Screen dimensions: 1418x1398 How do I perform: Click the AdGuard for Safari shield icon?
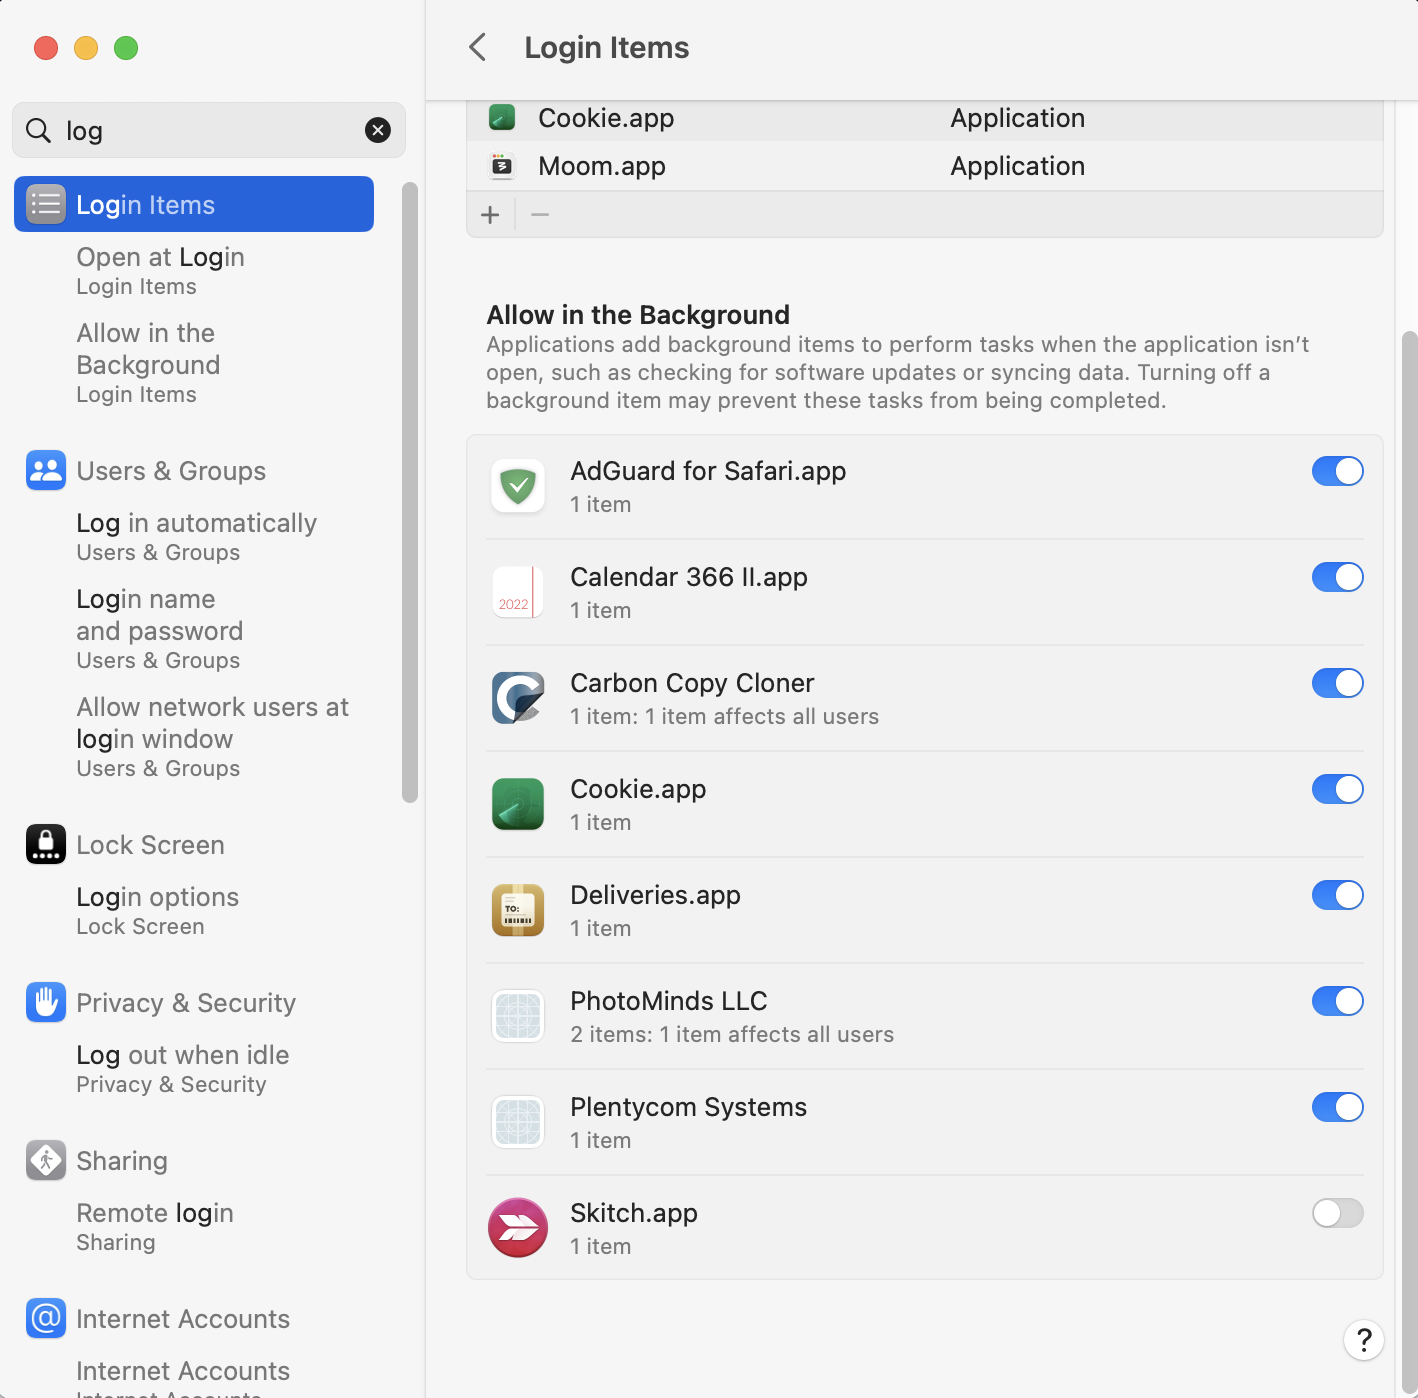(518, 486)
